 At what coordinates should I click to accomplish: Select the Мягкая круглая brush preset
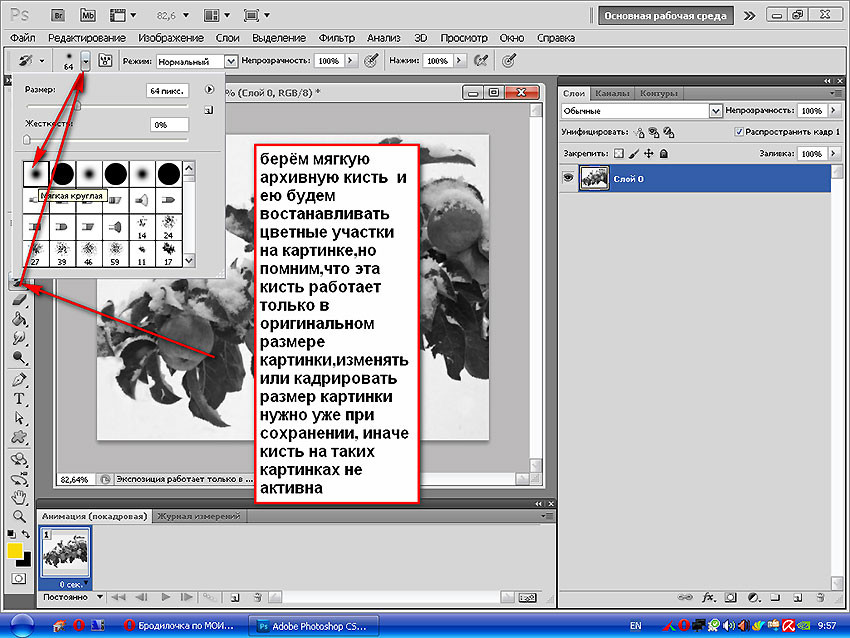(36, 175)
